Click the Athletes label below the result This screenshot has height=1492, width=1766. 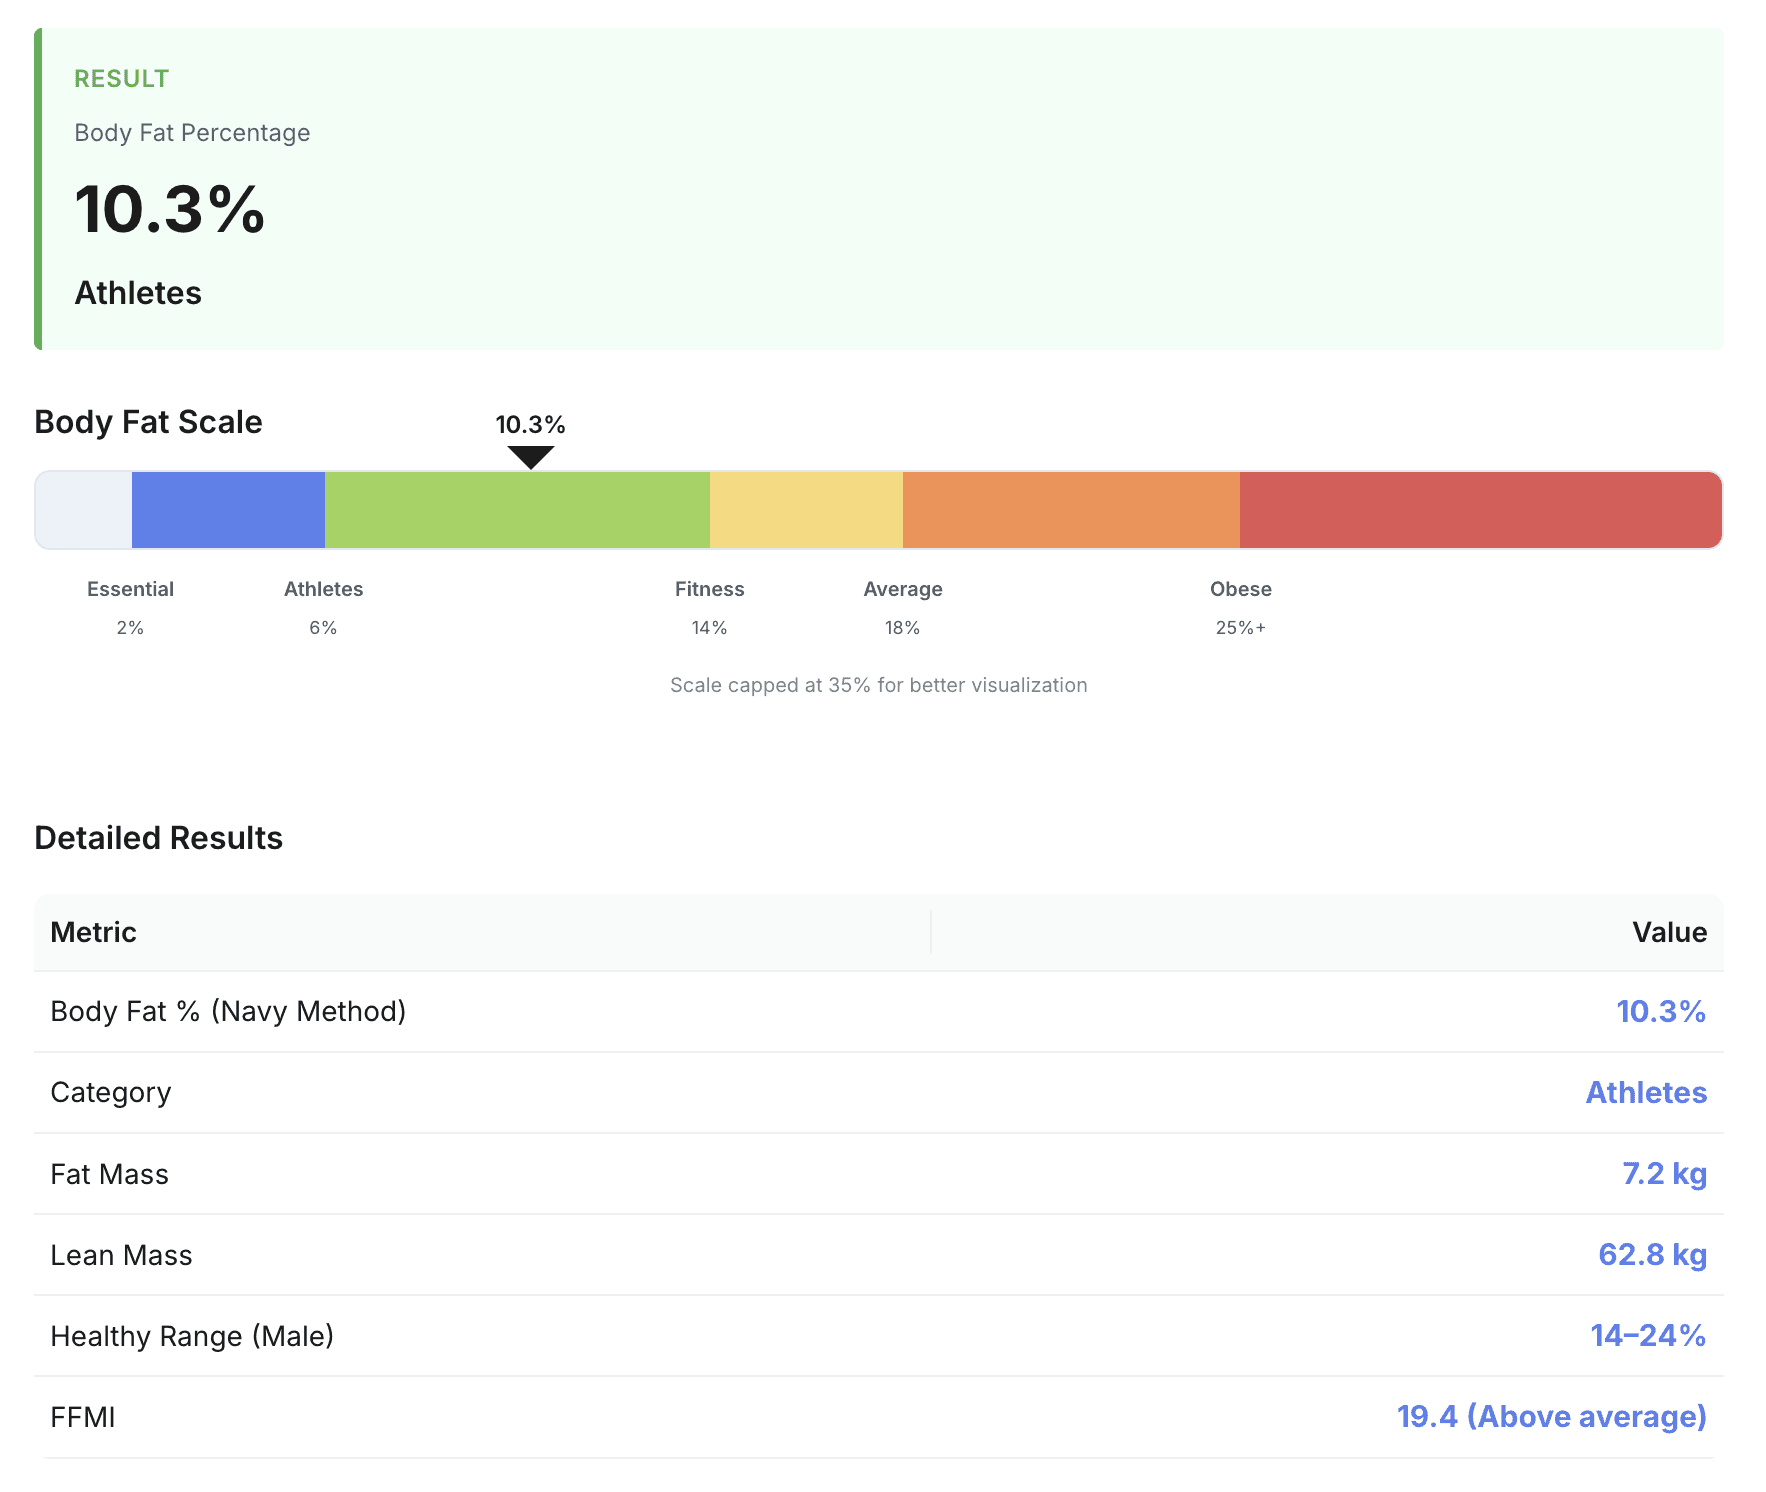(x=137, y=293)
